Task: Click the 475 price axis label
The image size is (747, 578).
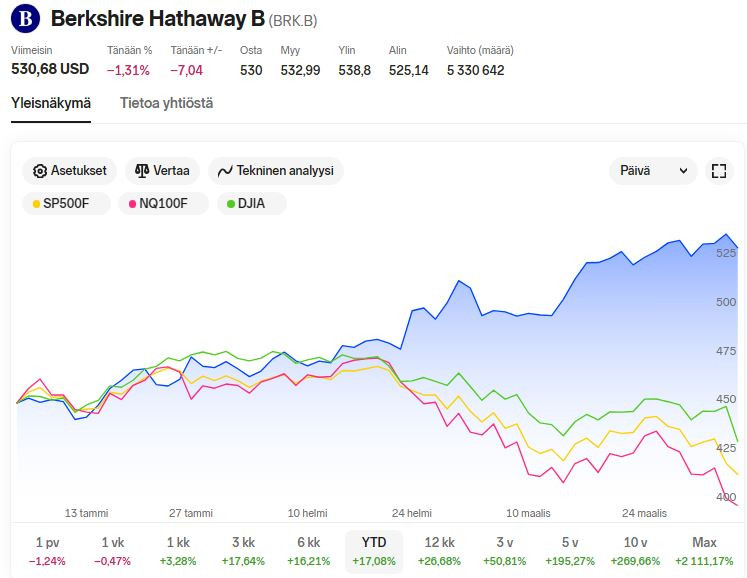Action: (726, 351)
